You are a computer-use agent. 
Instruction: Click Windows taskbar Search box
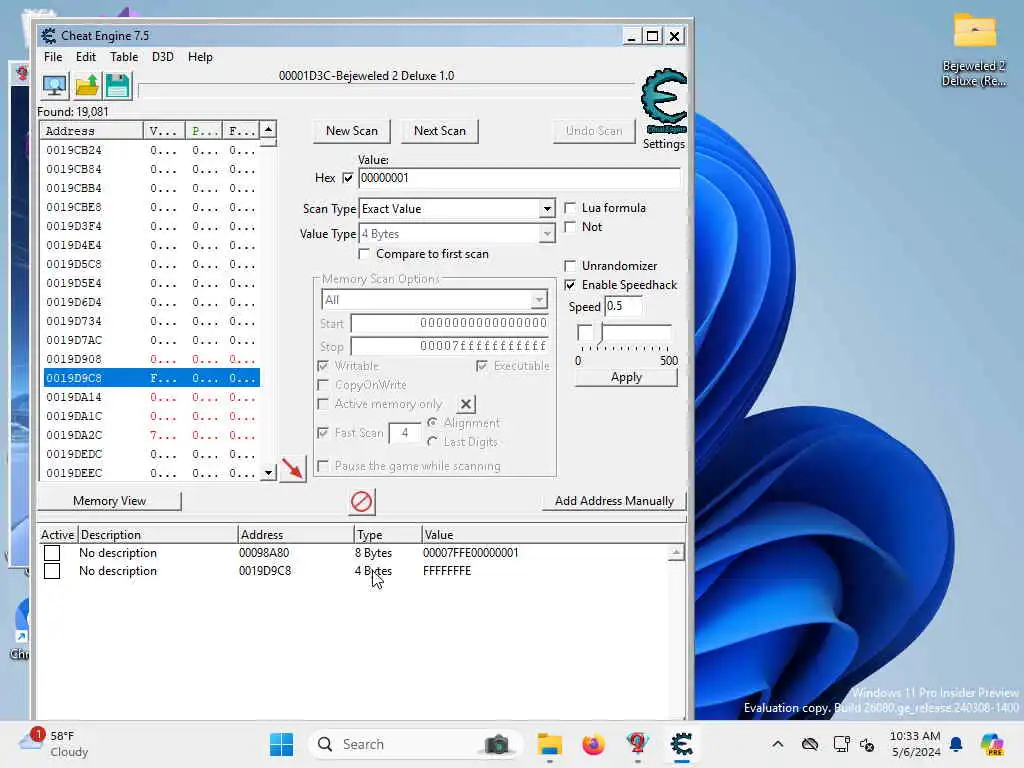[x=415, y=744]
